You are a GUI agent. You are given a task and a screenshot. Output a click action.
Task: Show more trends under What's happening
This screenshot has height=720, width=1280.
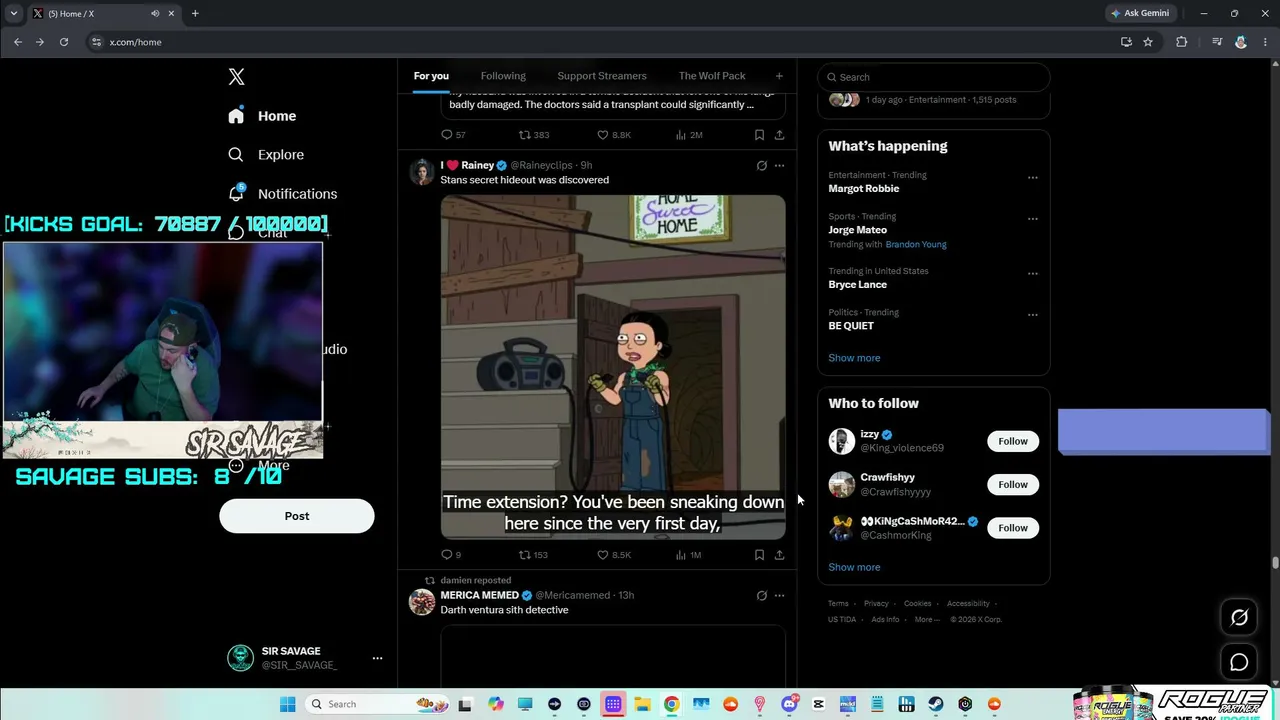(x=854, y=358)
